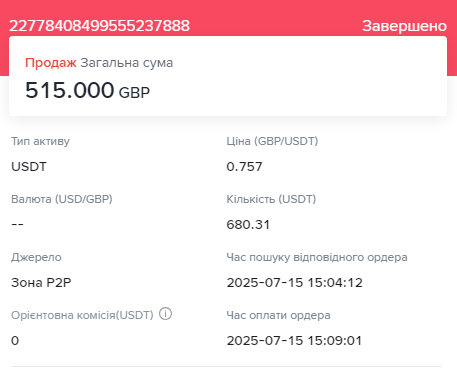Click the quantity value 680.31
Viewport: 457px width, 369px height.
[x=248, y=224]
